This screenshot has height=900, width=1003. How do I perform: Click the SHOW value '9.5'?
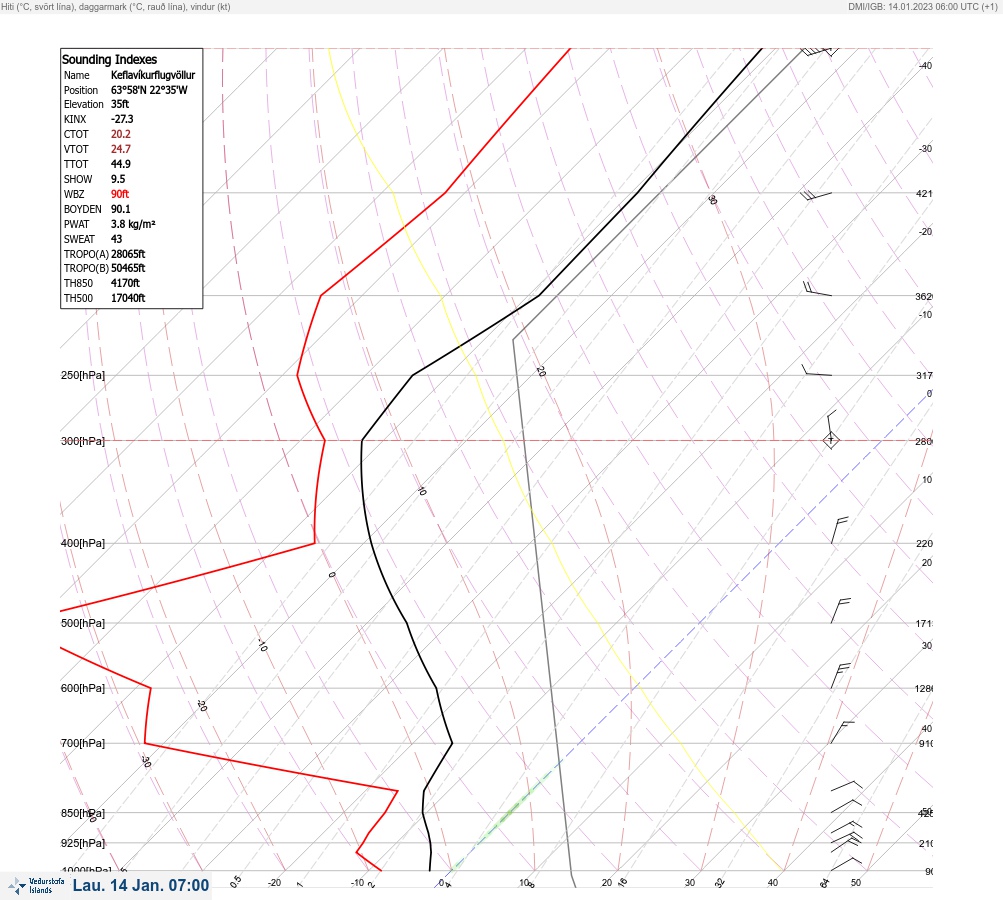pyautogui.click(x=118, y=179)
